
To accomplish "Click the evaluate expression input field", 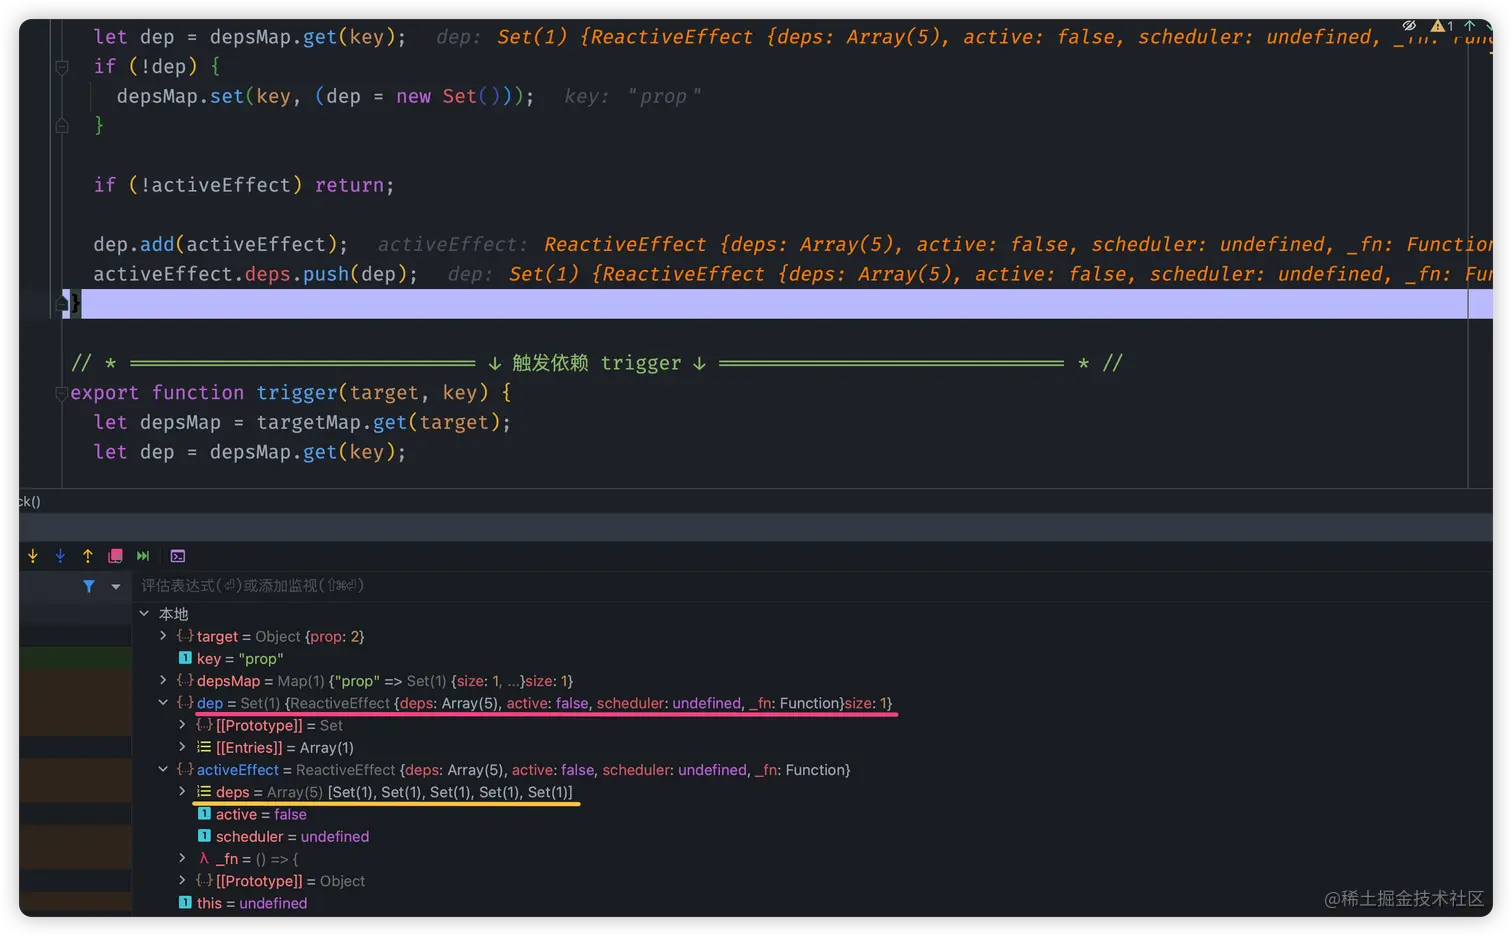I will click(812, 586).
